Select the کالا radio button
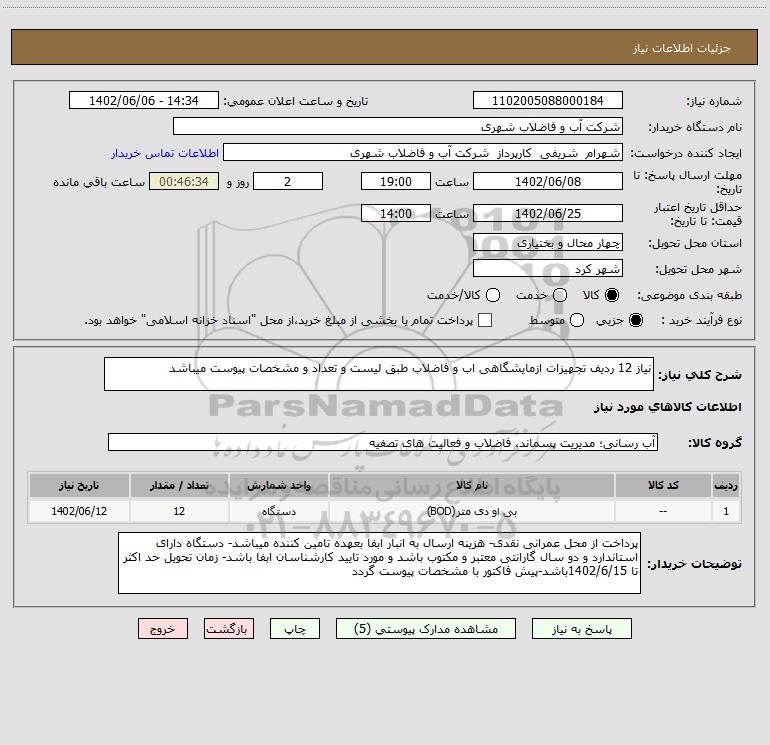Screen dimensions: 770x745 [612, 295]
